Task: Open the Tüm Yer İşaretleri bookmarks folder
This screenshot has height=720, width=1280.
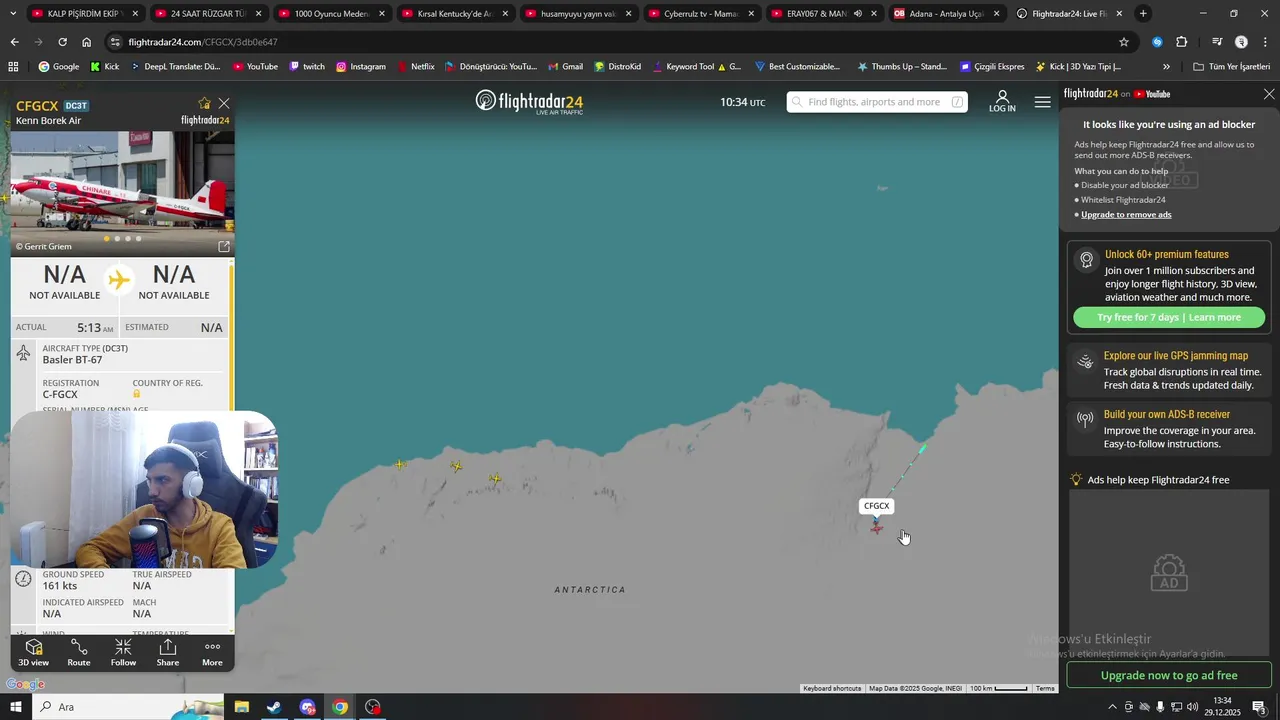Action: pos(1232,66)
